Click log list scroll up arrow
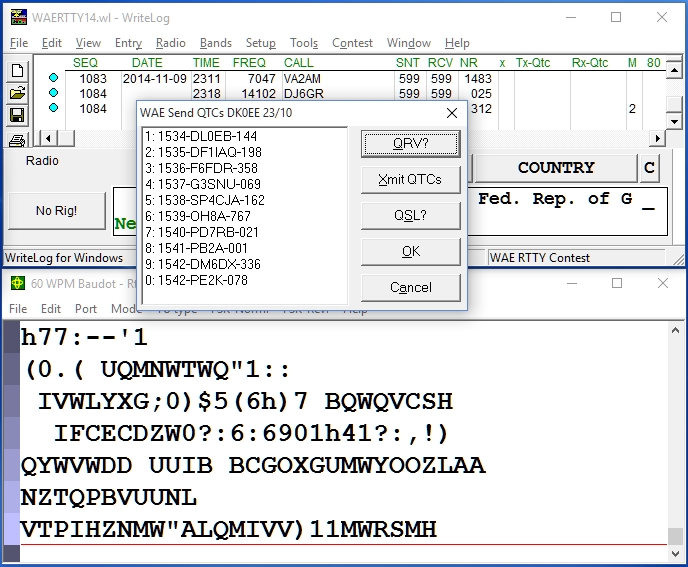 pyautogui.click(x=674, y=70)
